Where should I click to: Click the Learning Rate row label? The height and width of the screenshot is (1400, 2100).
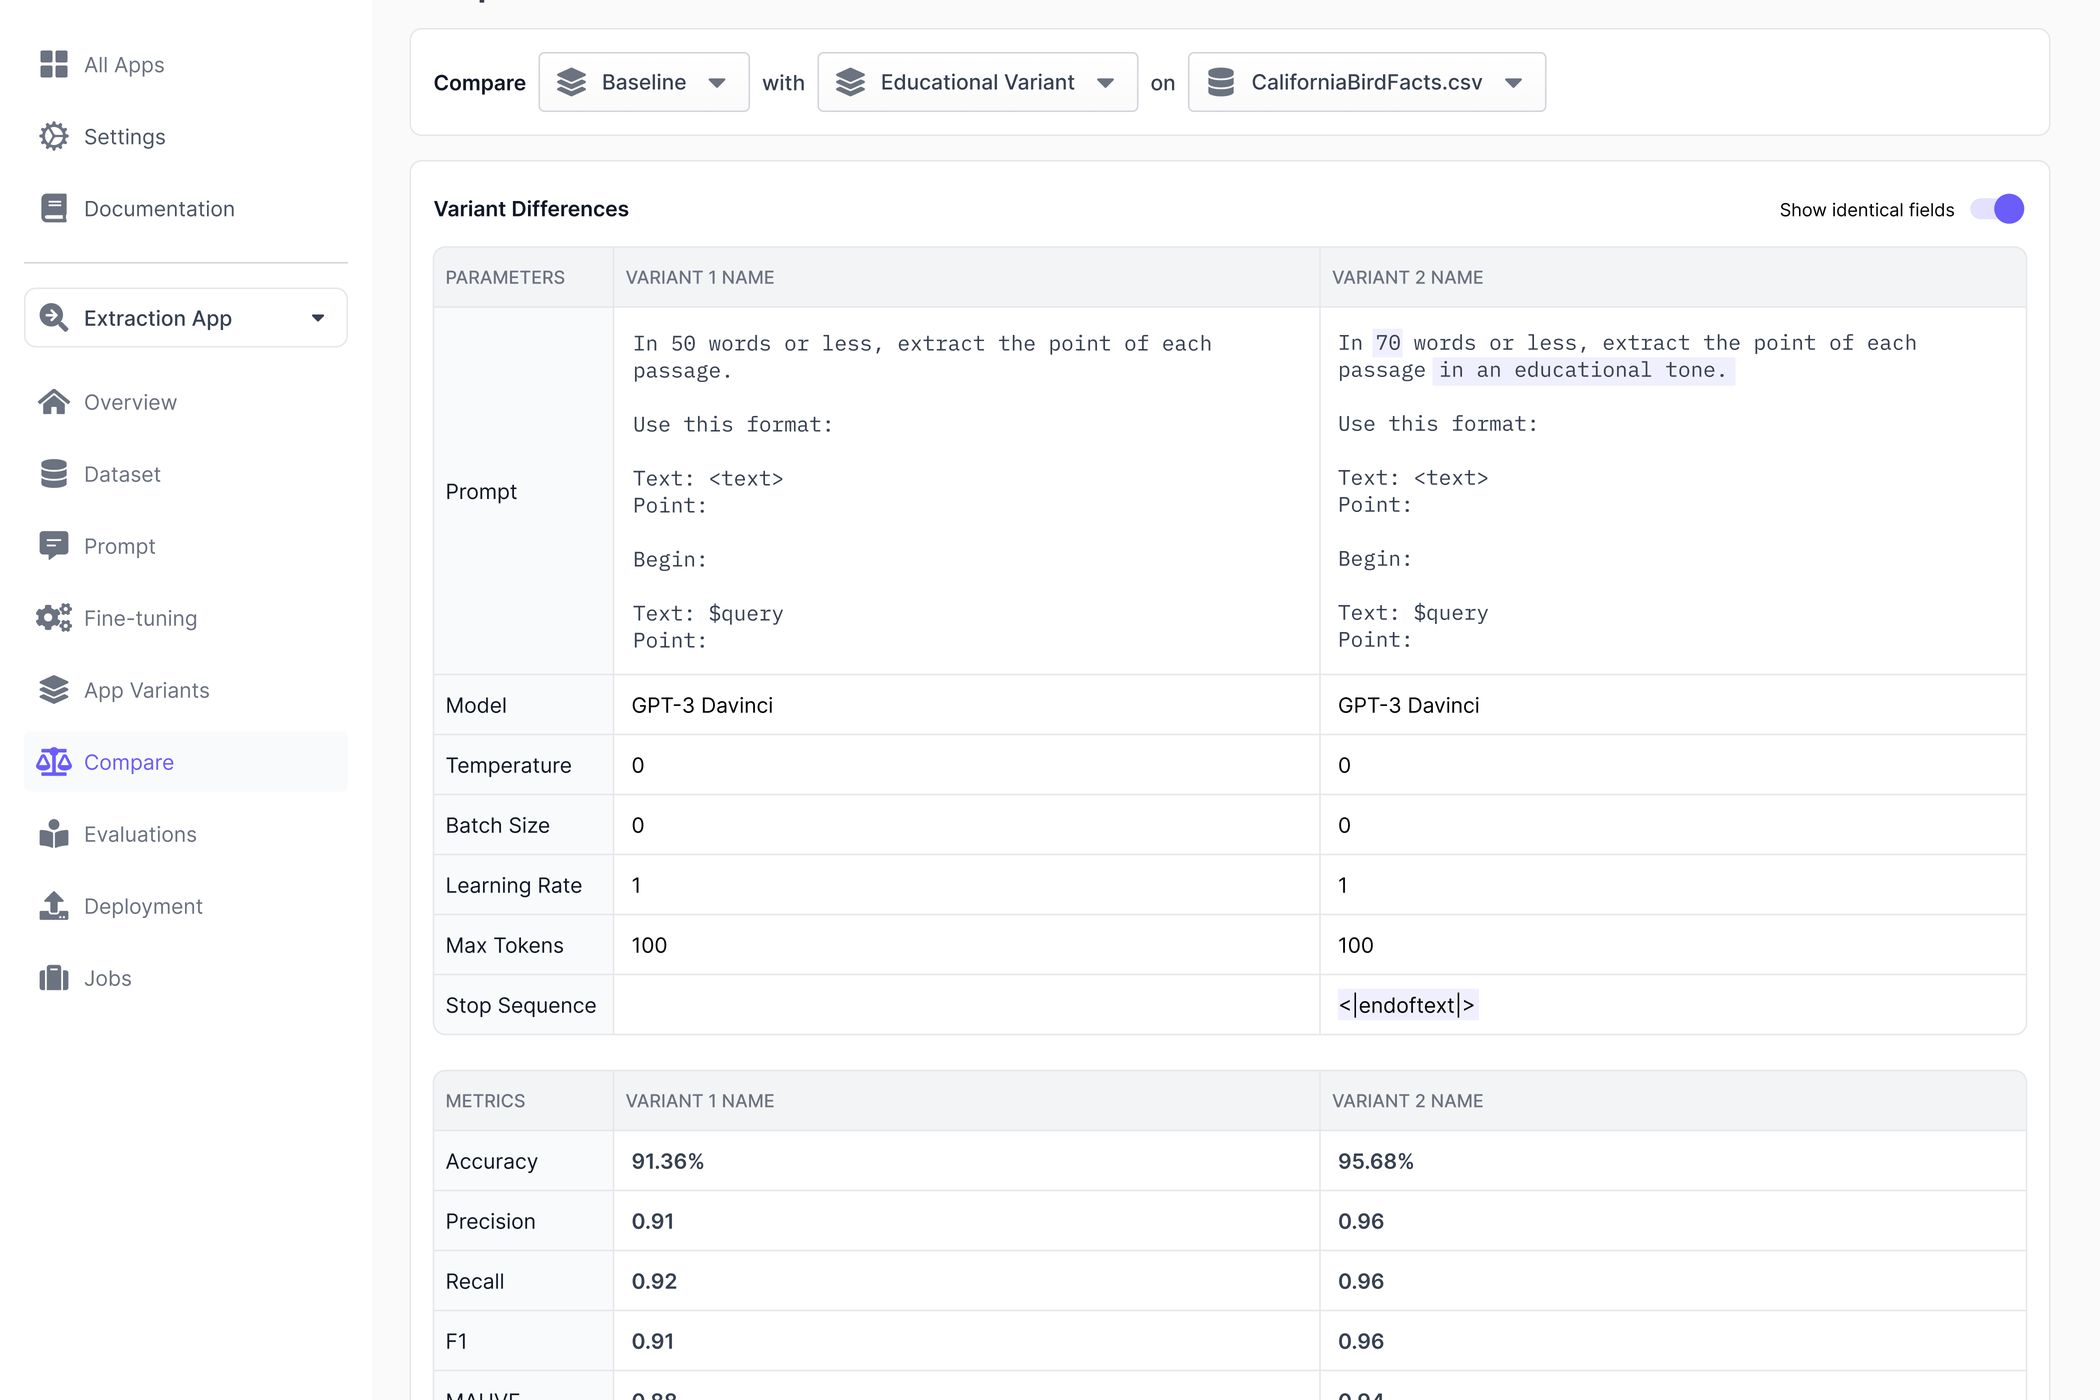(x=514, y=885)
